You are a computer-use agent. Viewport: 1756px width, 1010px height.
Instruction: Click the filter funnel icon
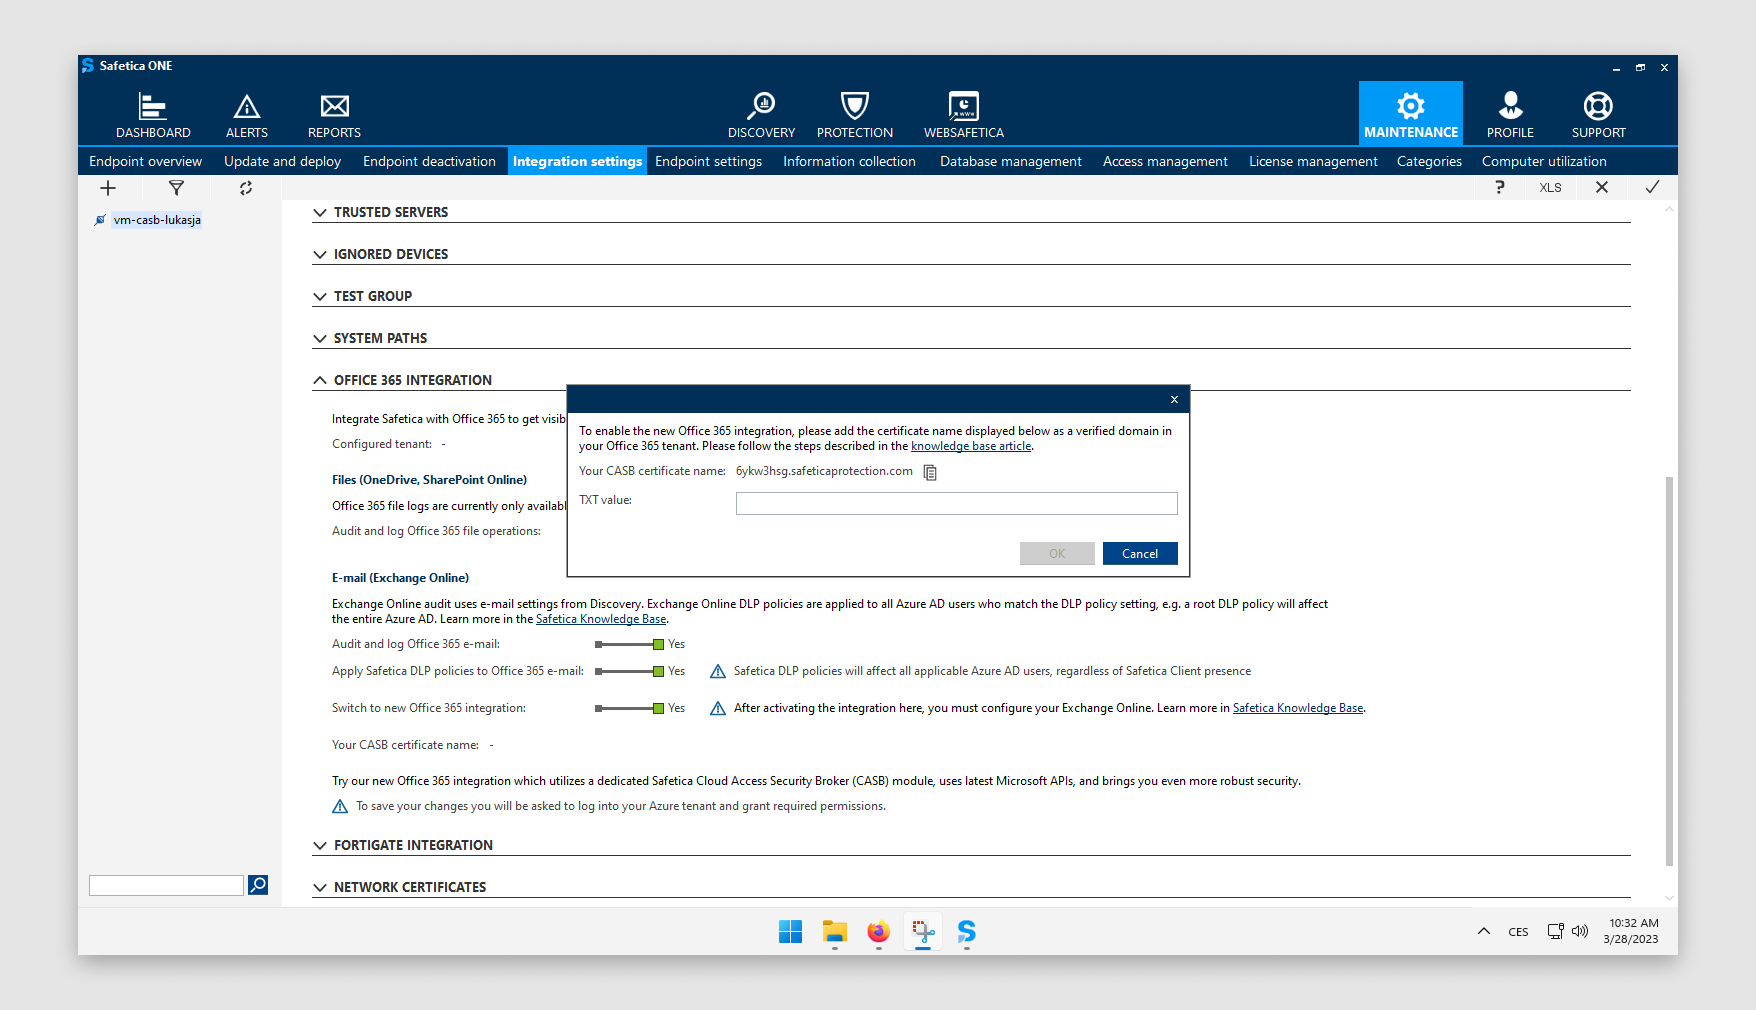tap(176, 188)
